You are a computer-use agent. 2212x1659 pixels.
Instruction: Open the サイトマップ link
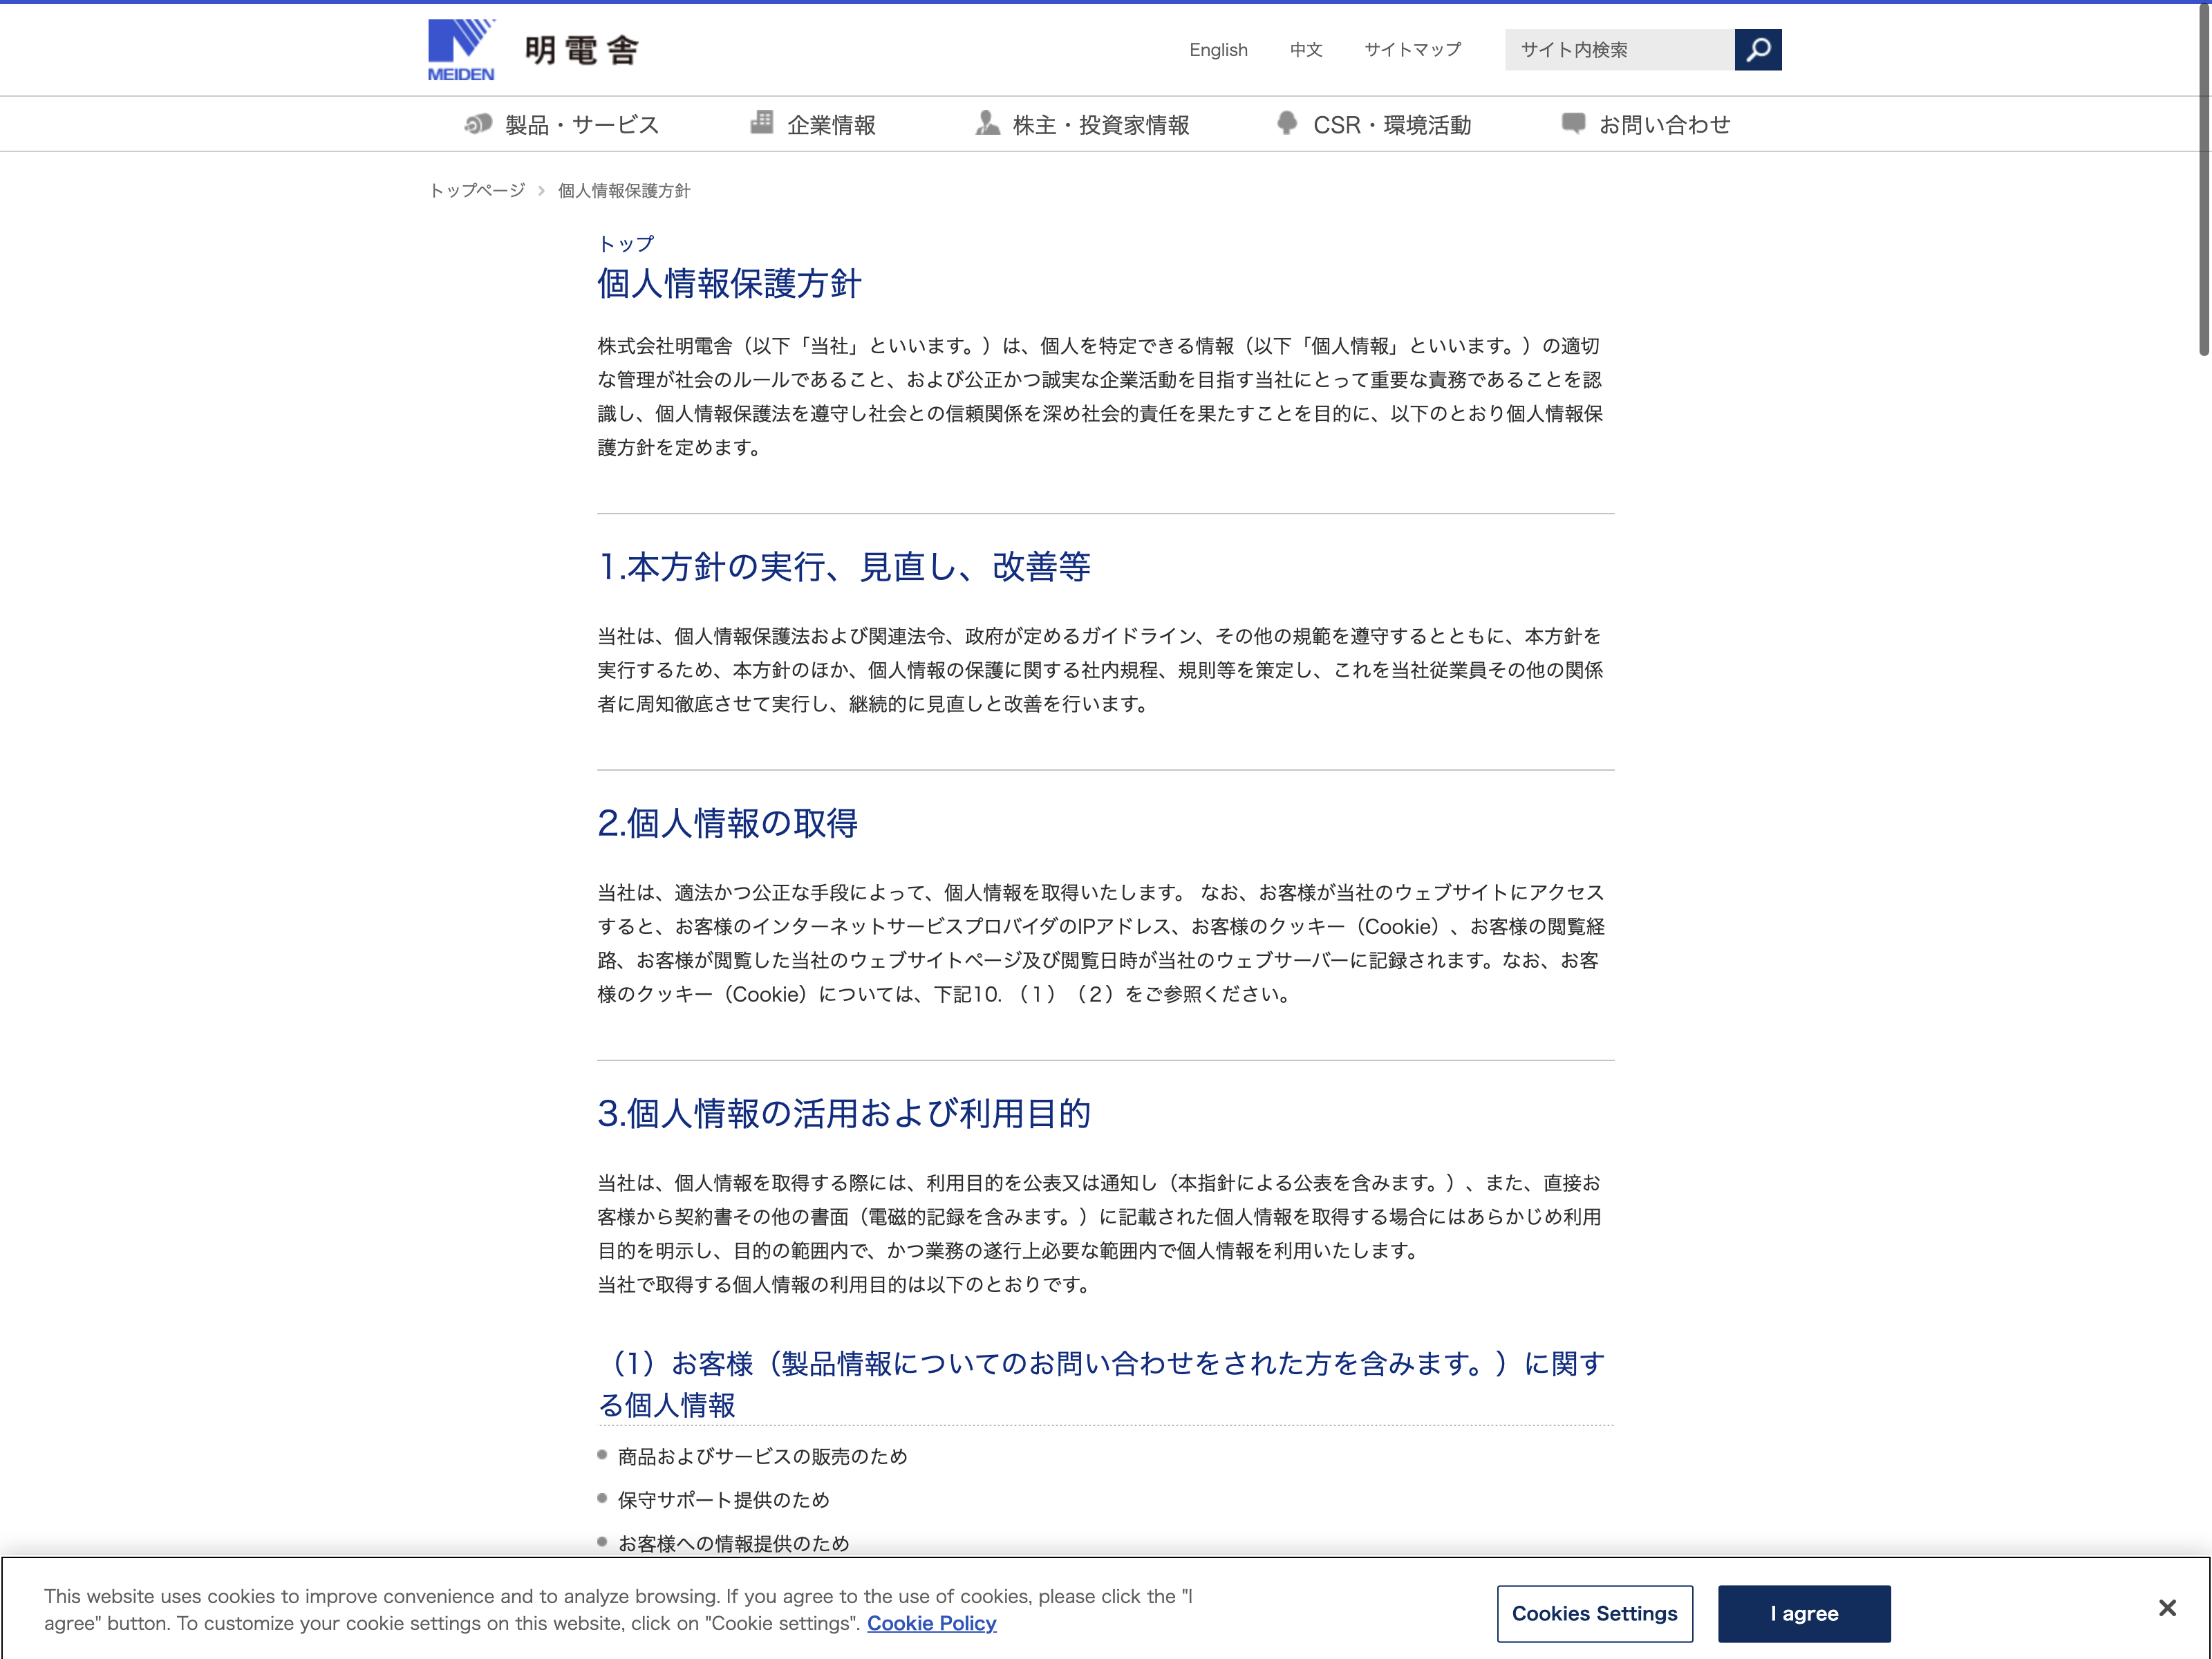tap(1412, 50)
